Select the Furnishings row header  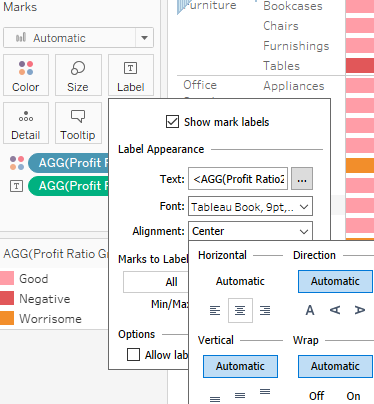pos(296,46)
